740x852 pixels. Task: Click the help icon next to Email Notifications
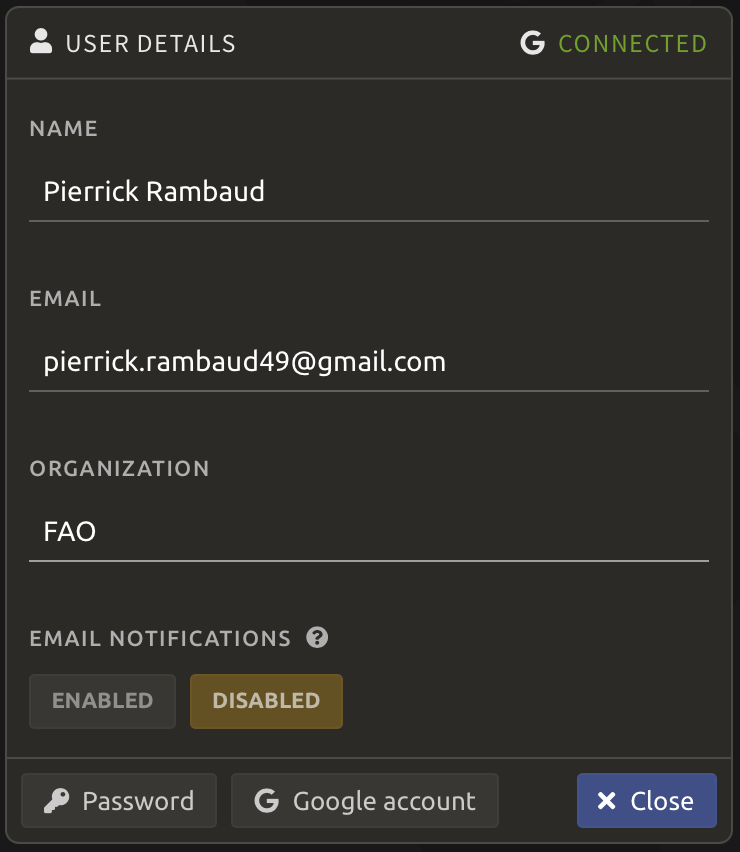317,637
